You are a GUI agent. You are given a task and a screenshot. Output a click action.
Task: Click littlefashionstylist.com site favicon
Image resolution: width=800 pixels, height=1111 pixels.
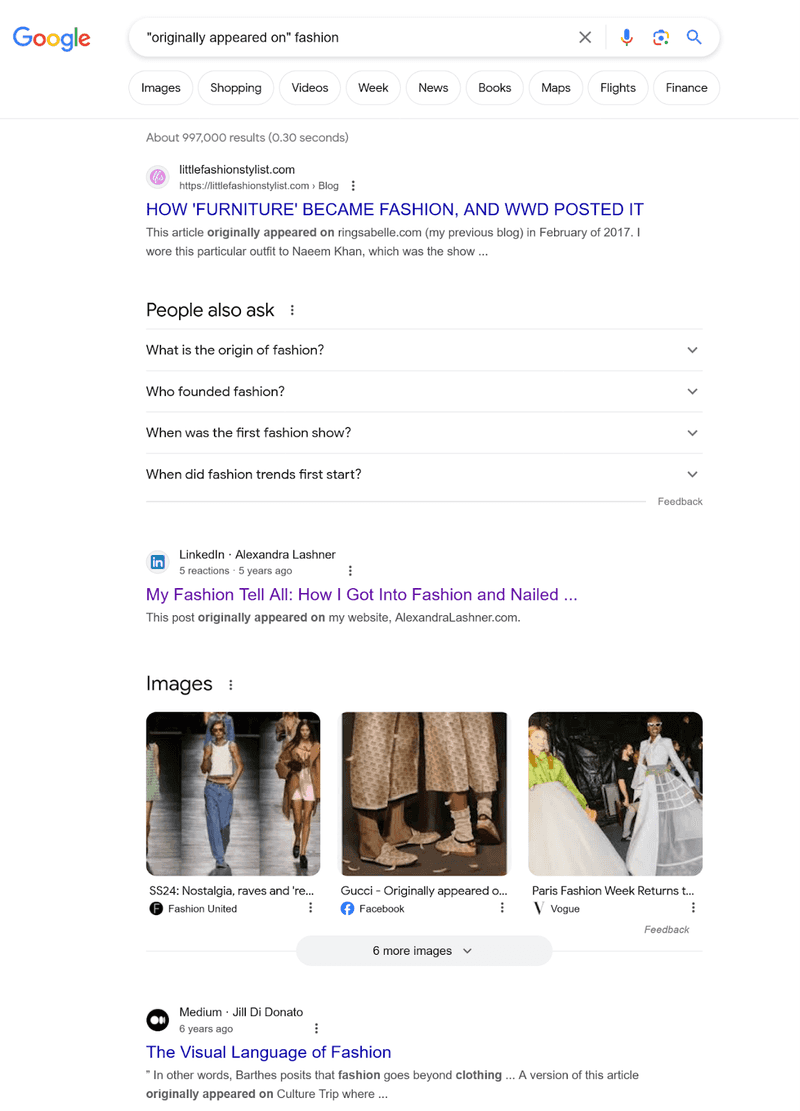[157, 177]
